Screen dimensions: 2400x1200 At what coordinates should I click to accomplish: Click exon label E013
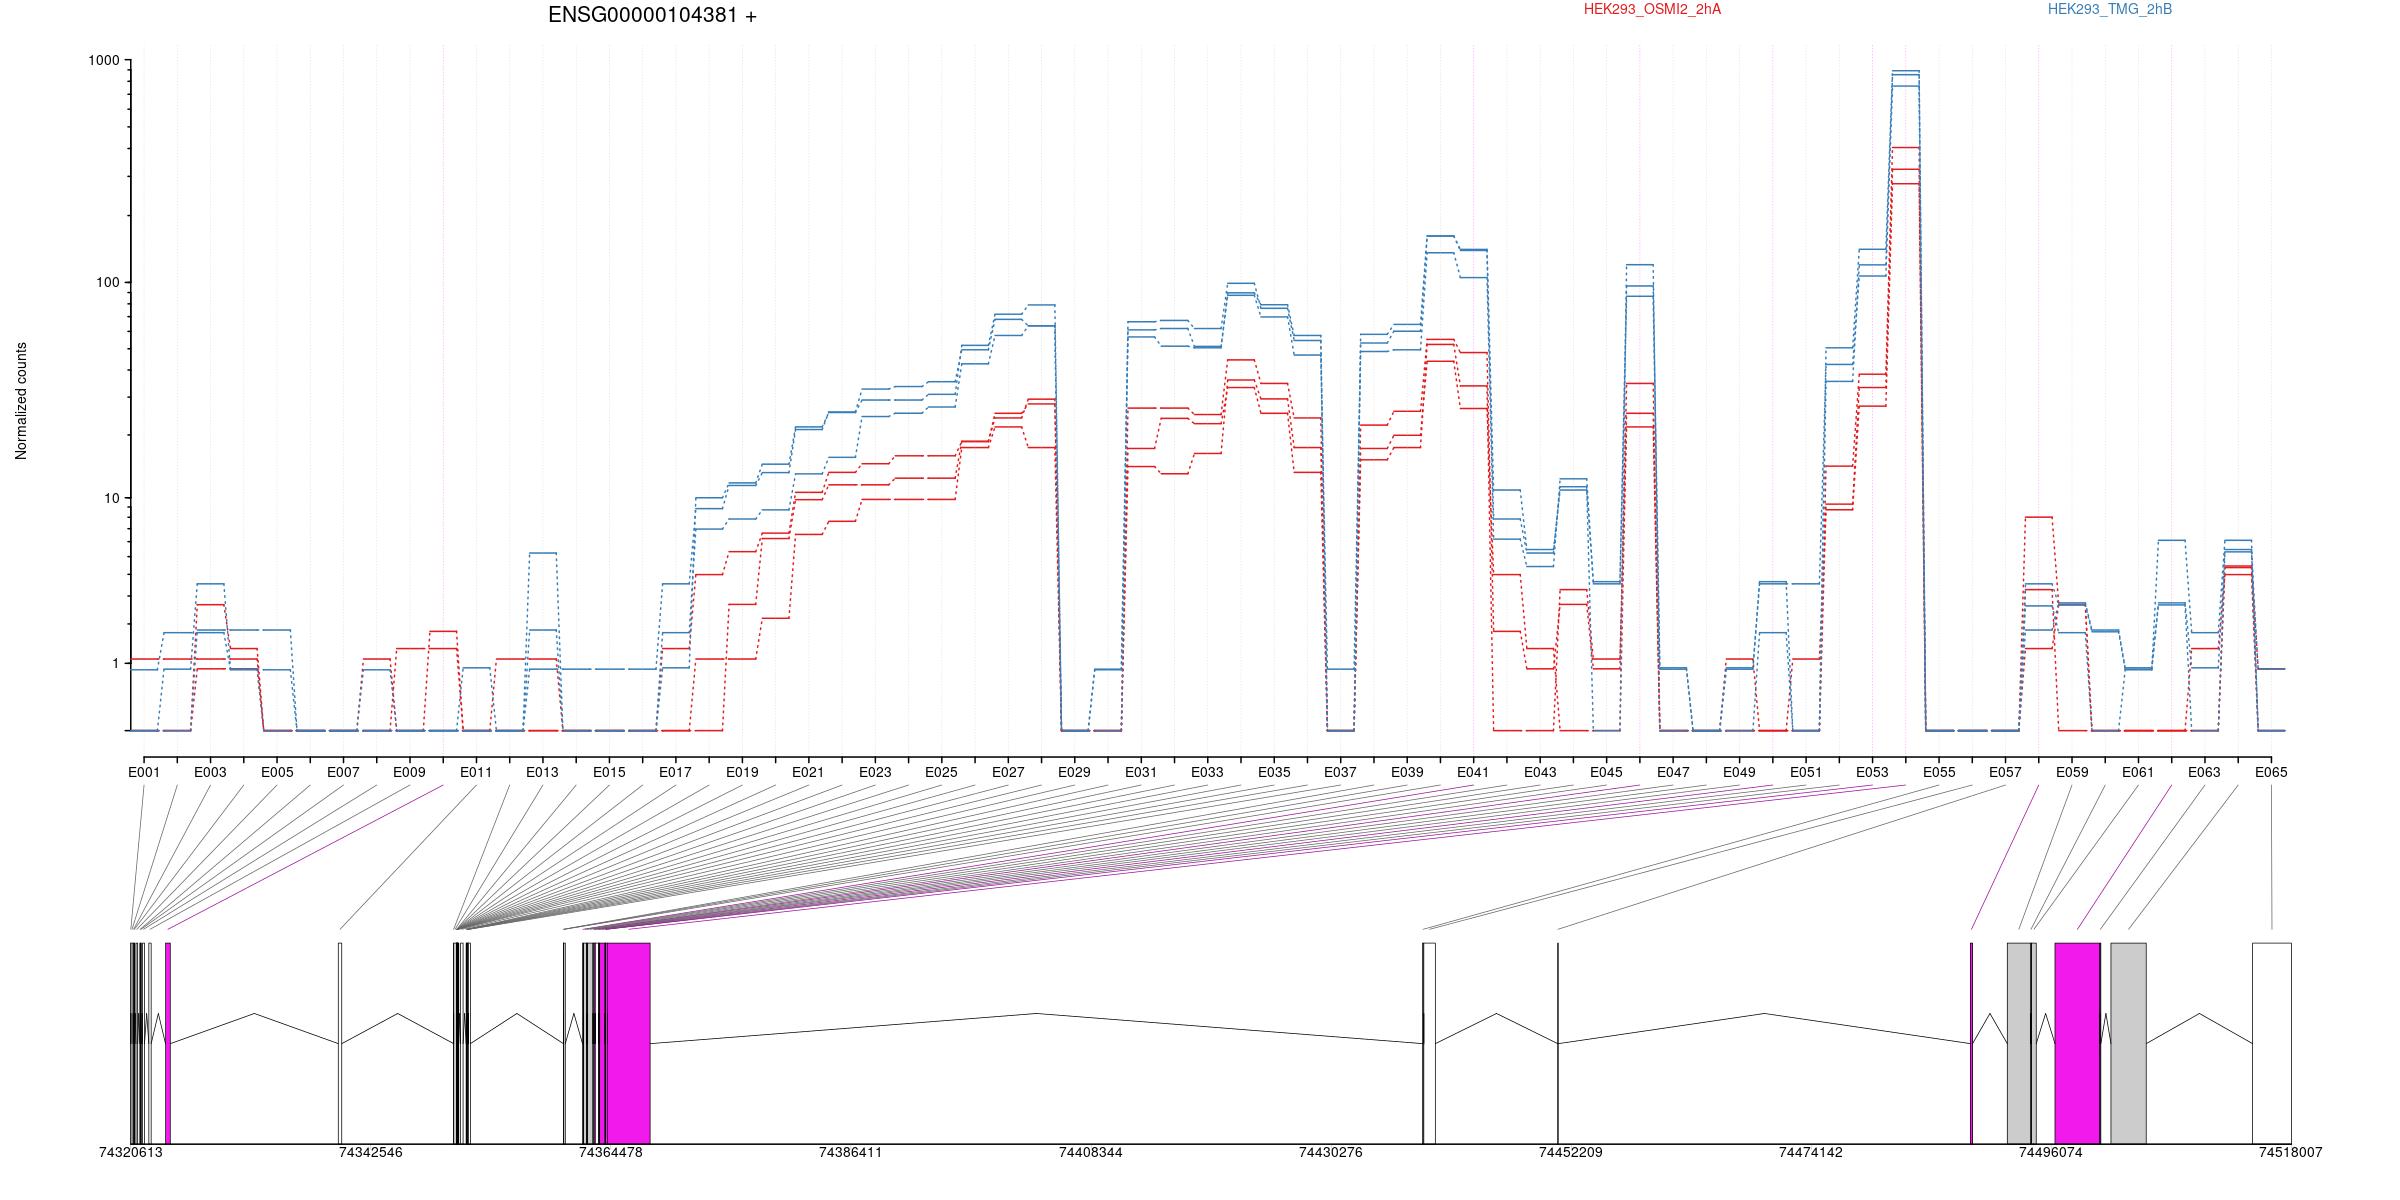click(x=543, y=772)
